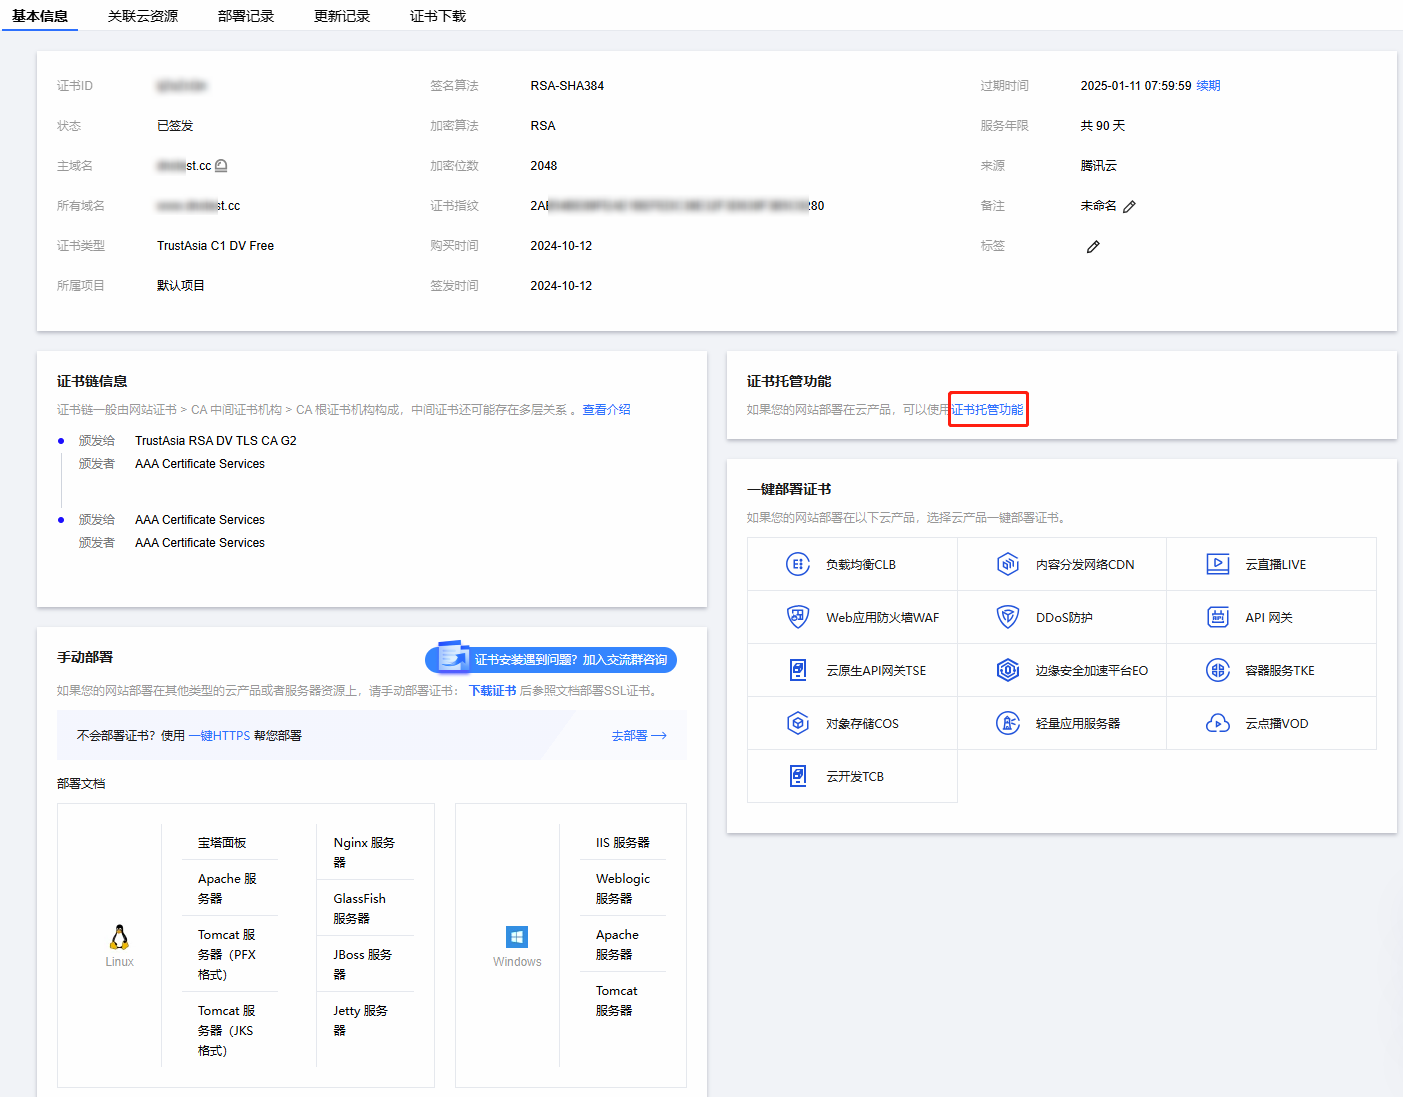Screen dimensions: 1403x1097
Task: Click the expiry time 2025-01-11 07:59:59
Action: [x=1136, y=86]
